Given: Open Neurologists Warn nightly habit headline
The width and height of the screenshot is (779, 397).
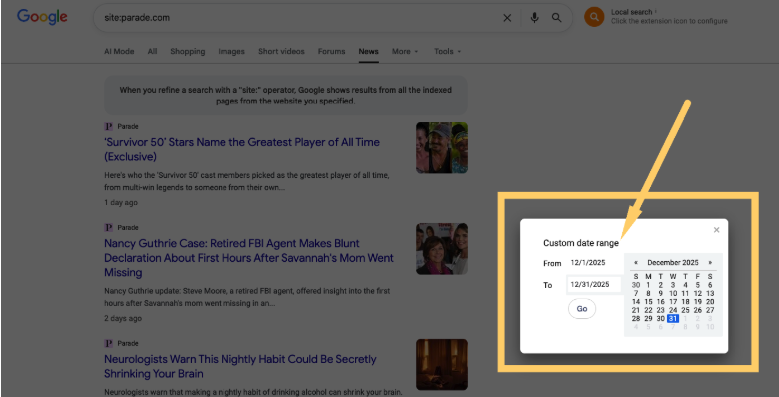Looking at the screenshot, I should (240, 366).
